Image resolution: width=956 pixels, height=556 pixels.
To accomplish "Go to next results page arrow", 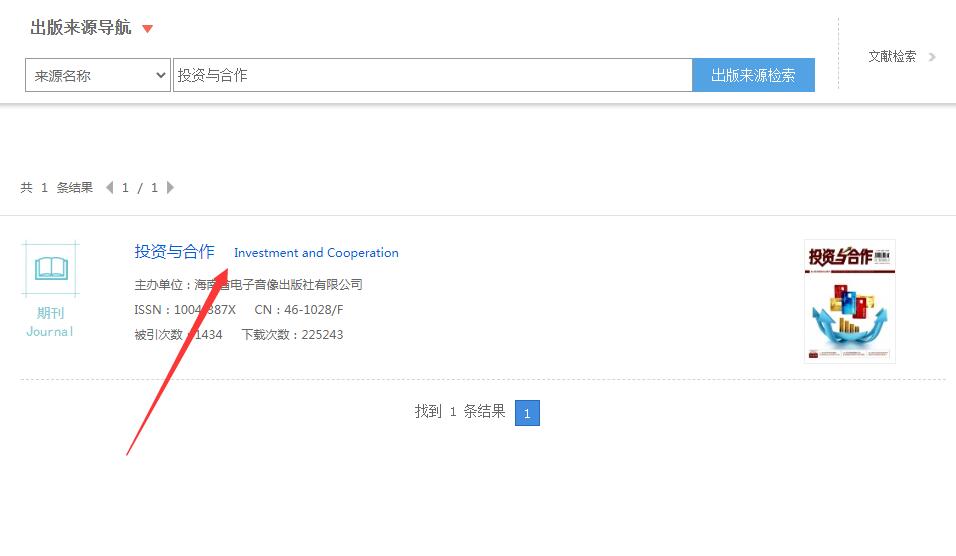I will pyautogui.click(x=170, y=187).
